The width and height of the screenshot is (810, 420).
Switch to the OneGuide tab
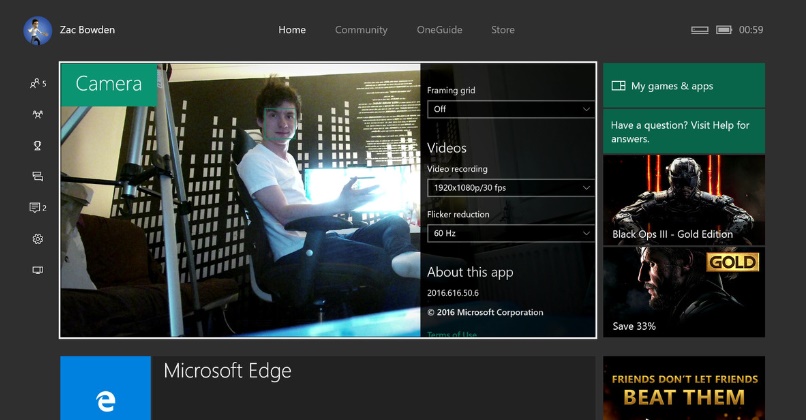point(439,30)
